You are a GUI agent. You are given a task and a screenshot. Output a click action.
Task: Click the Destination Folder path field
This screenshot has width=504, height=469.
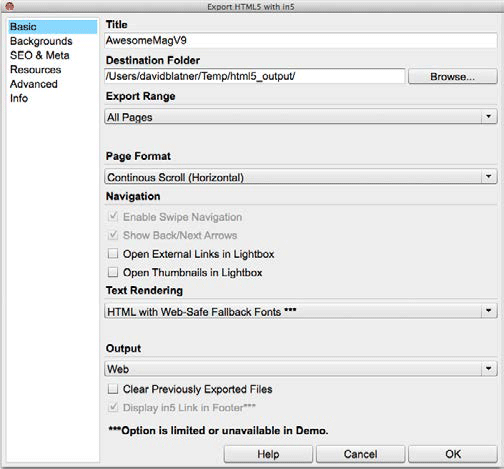tap(255, 76)
